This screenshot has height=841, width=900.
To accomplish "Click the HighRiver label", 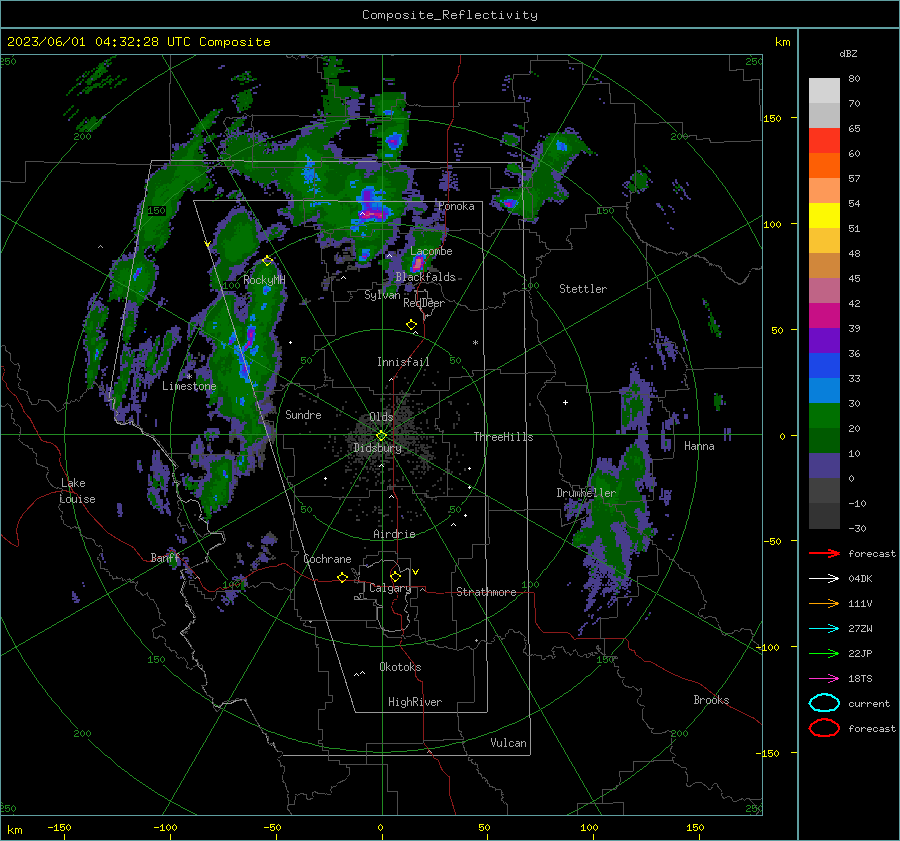I will [x=415, y=702].
